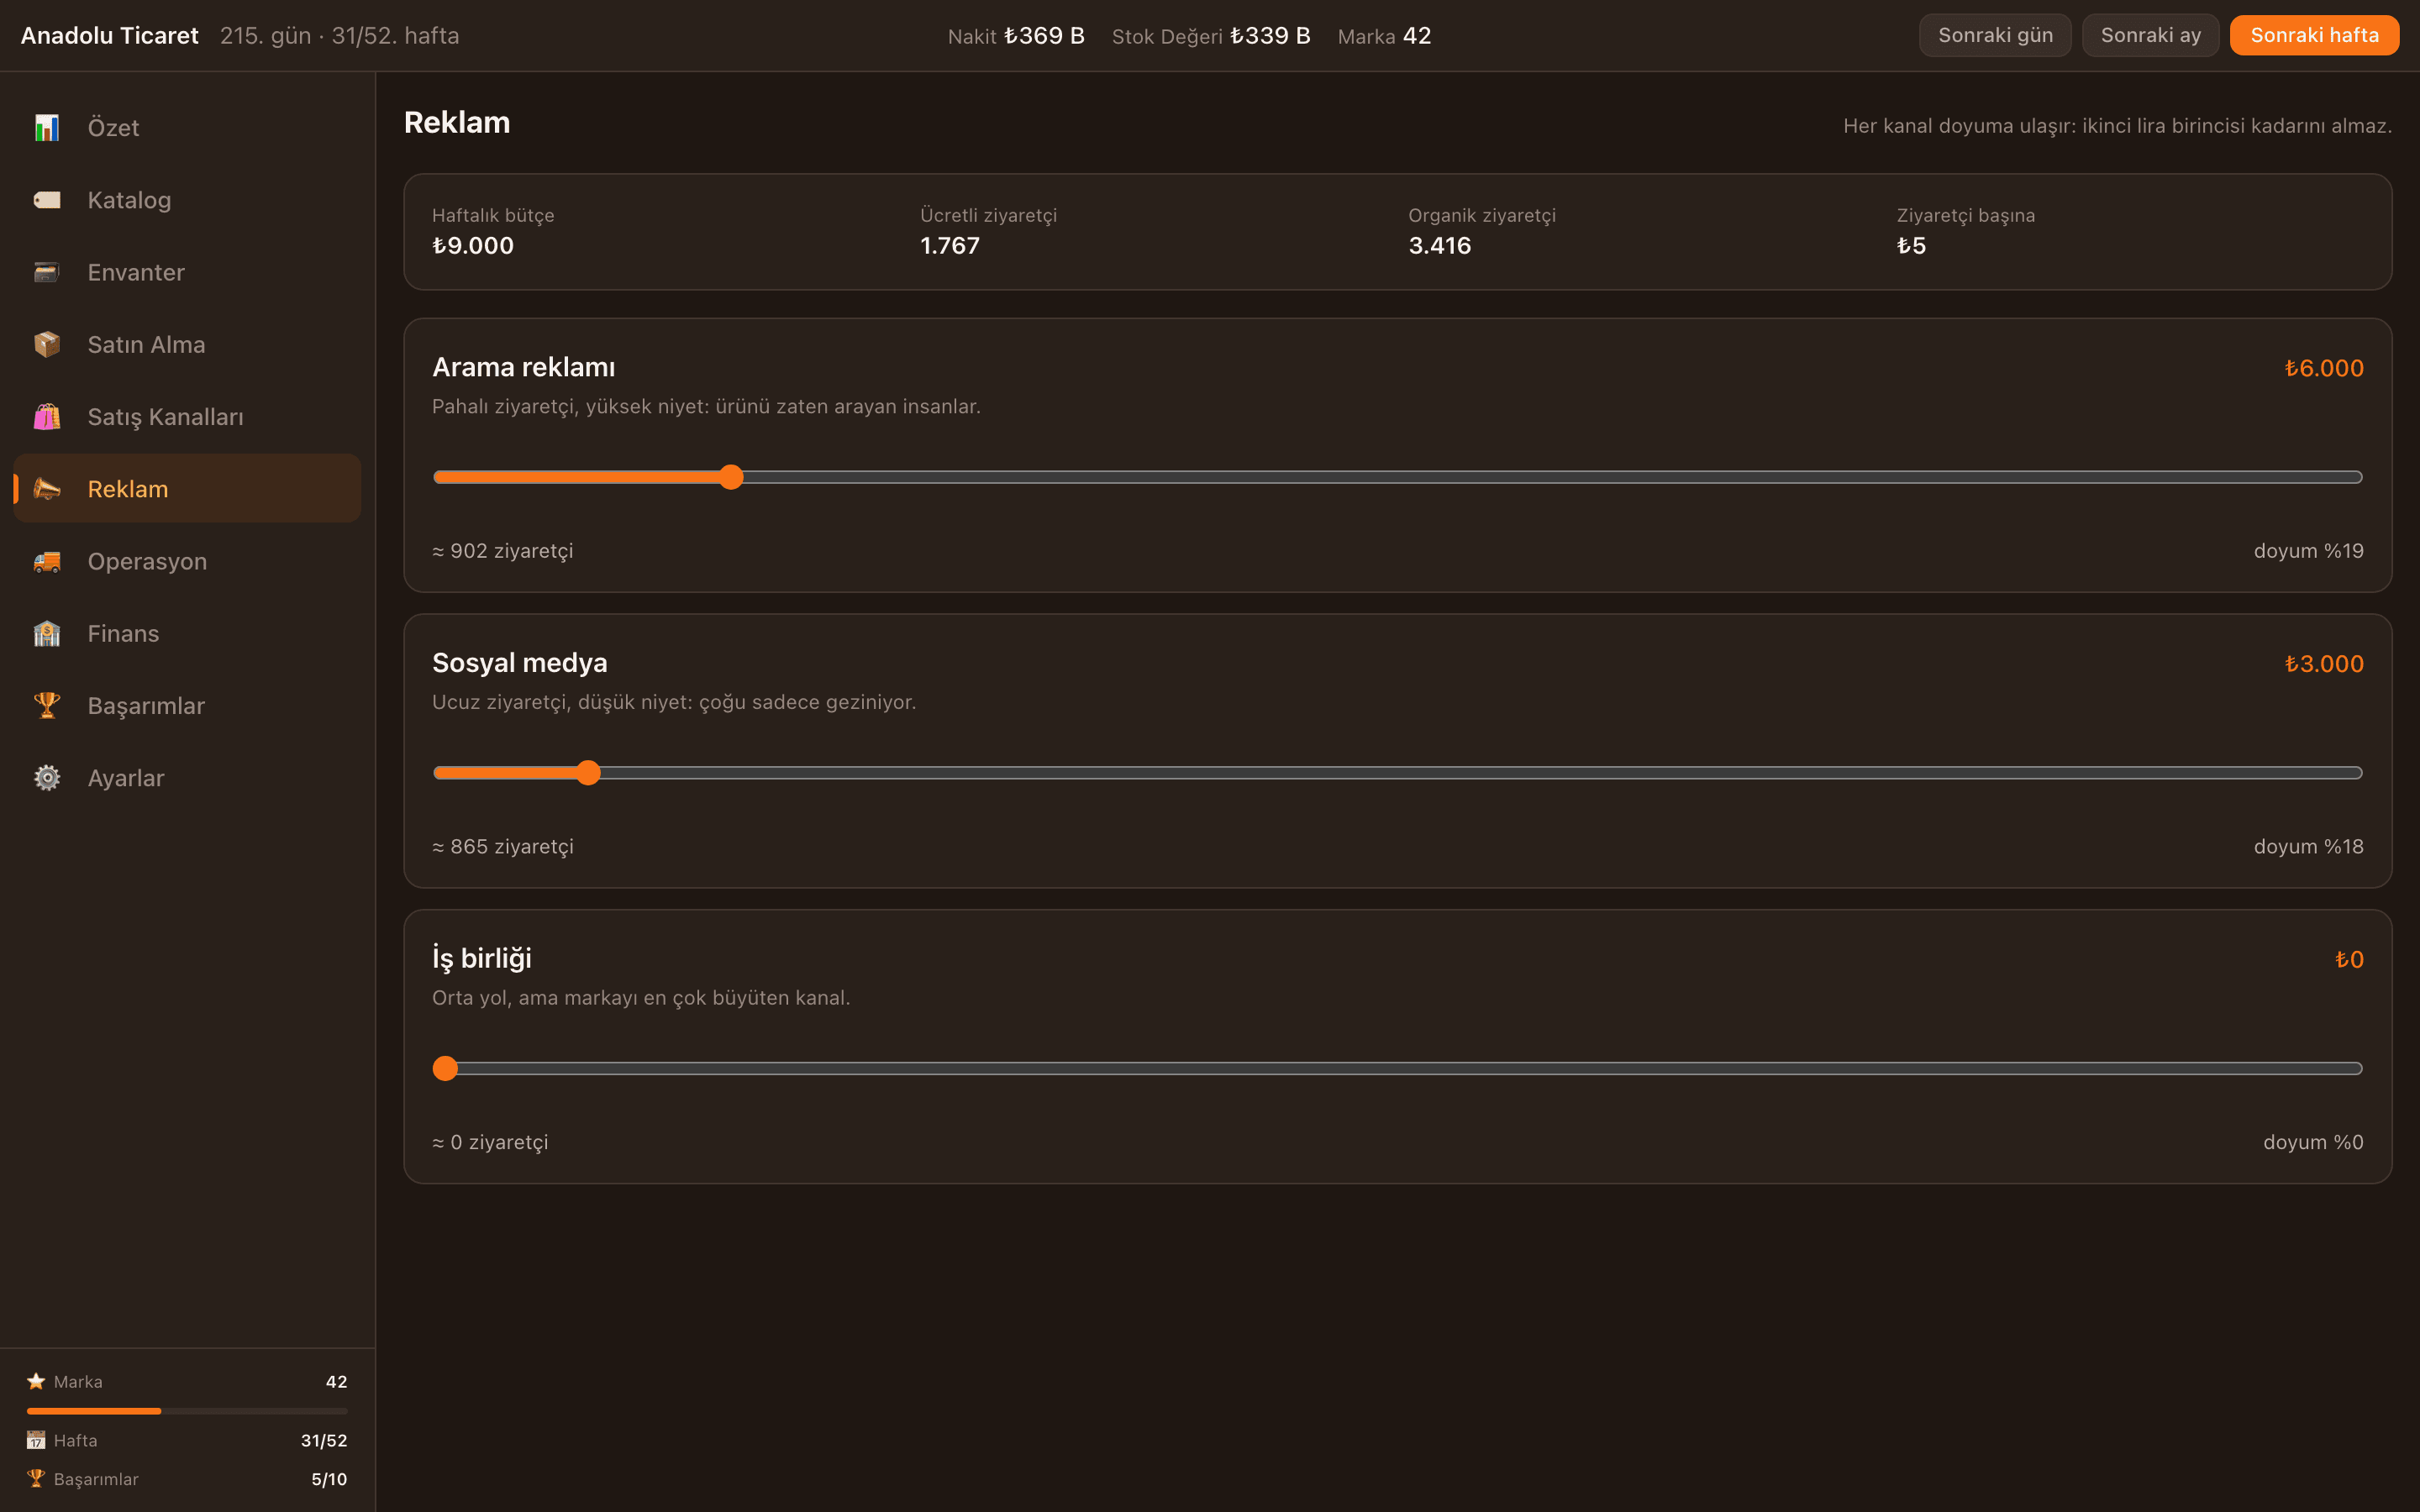Click the 'doyum %18' label
Image resolution: width=2420 pixels, height=1512 pixels.
point(2308,846)
